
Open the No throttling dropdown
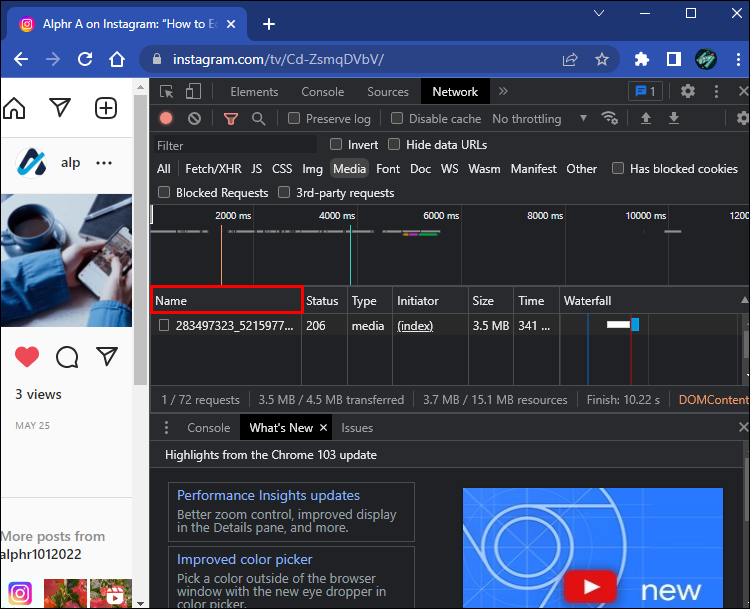(540, 118)
